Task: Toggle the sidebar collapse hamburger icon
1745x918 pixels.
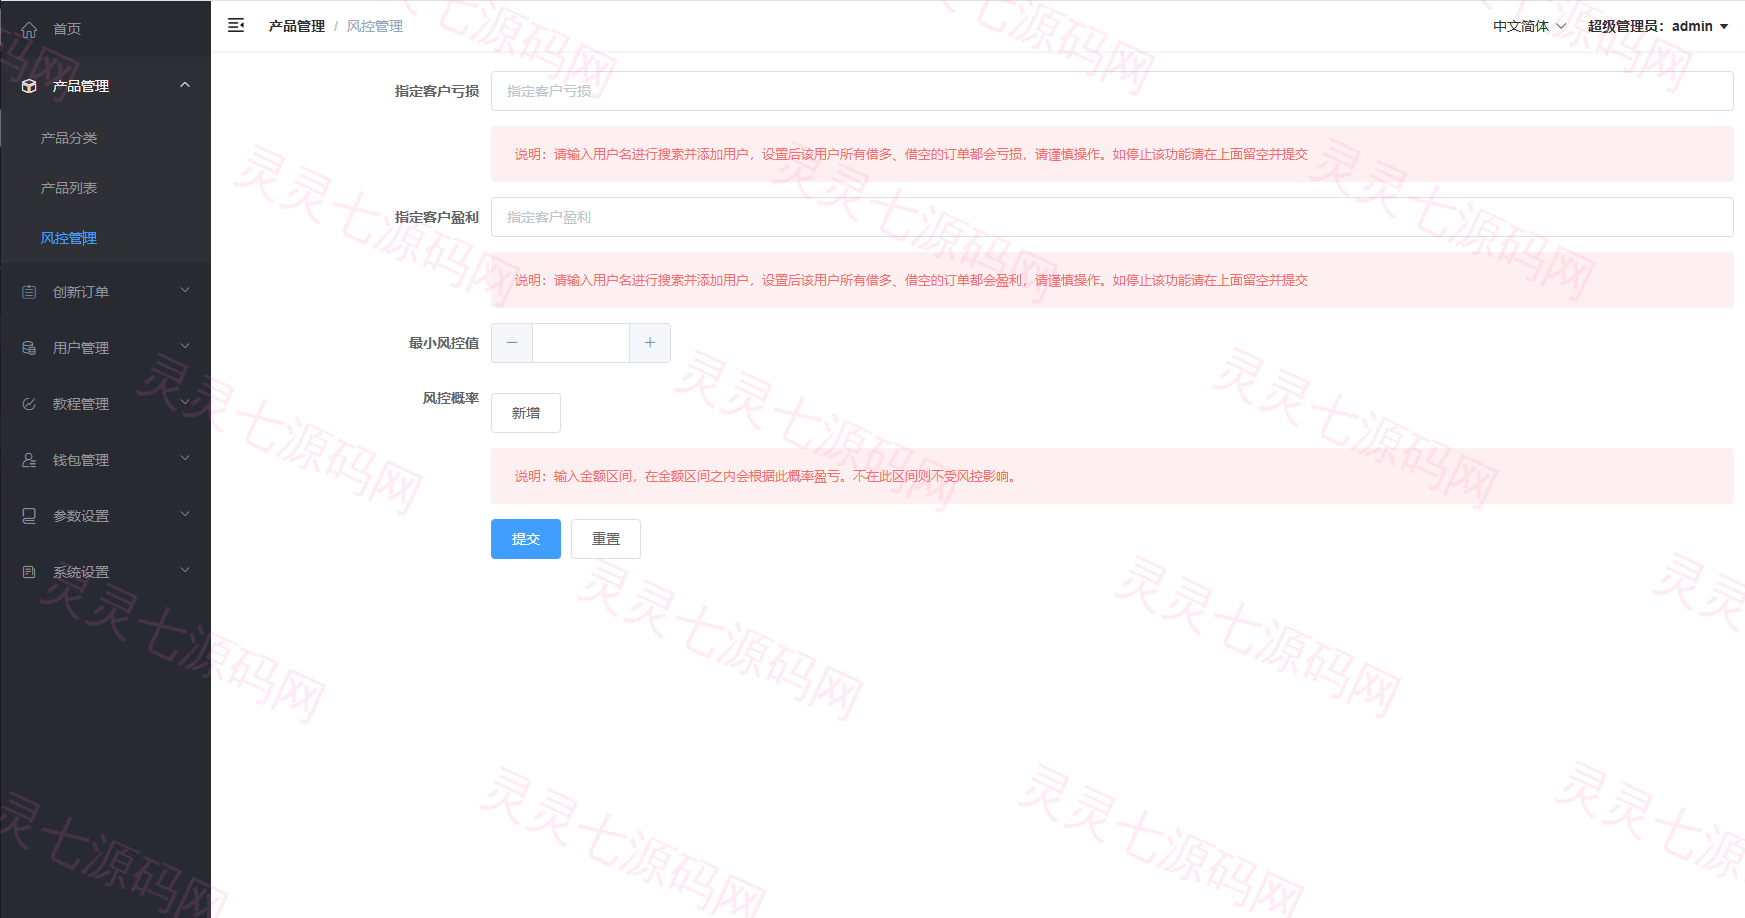Action: pyautogui.click(x=236, y=25)
